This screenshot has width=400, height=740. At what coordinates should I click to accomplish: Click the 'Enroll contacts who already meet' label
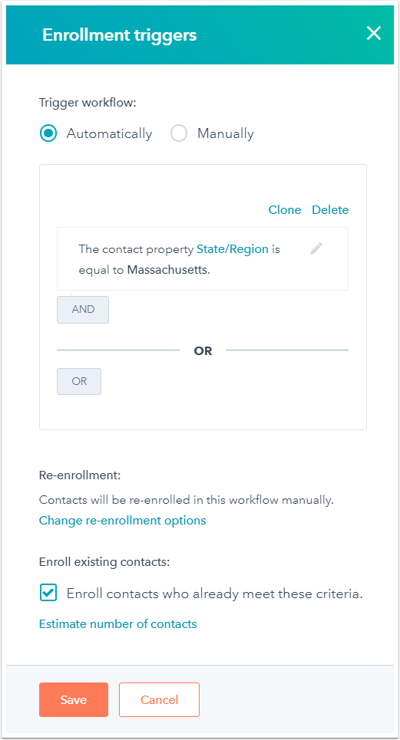(x=215, y=594)
